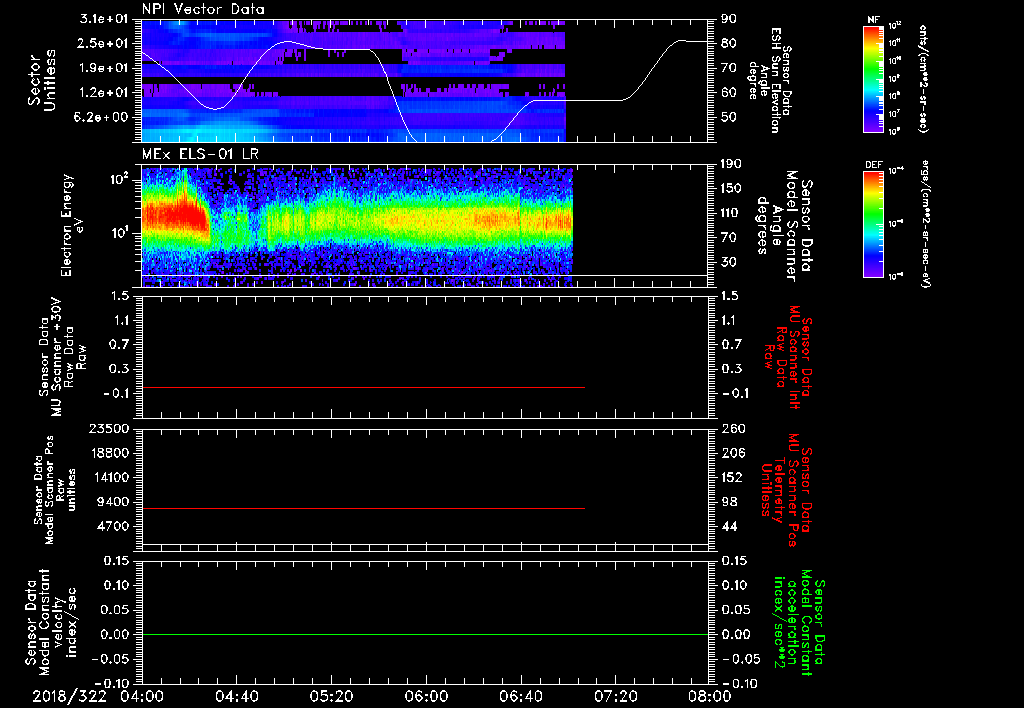Click the "-0.10" left tick of velocity panel
The height and width of the screenshot is (708, 1024).
click(x=111, y=683)
